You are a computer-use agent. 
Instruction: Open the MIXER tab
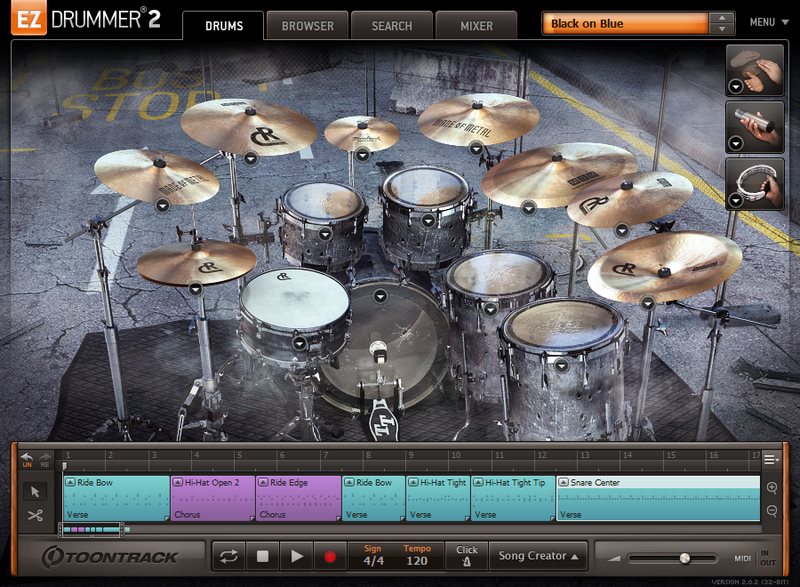click(x=477, y=25)
